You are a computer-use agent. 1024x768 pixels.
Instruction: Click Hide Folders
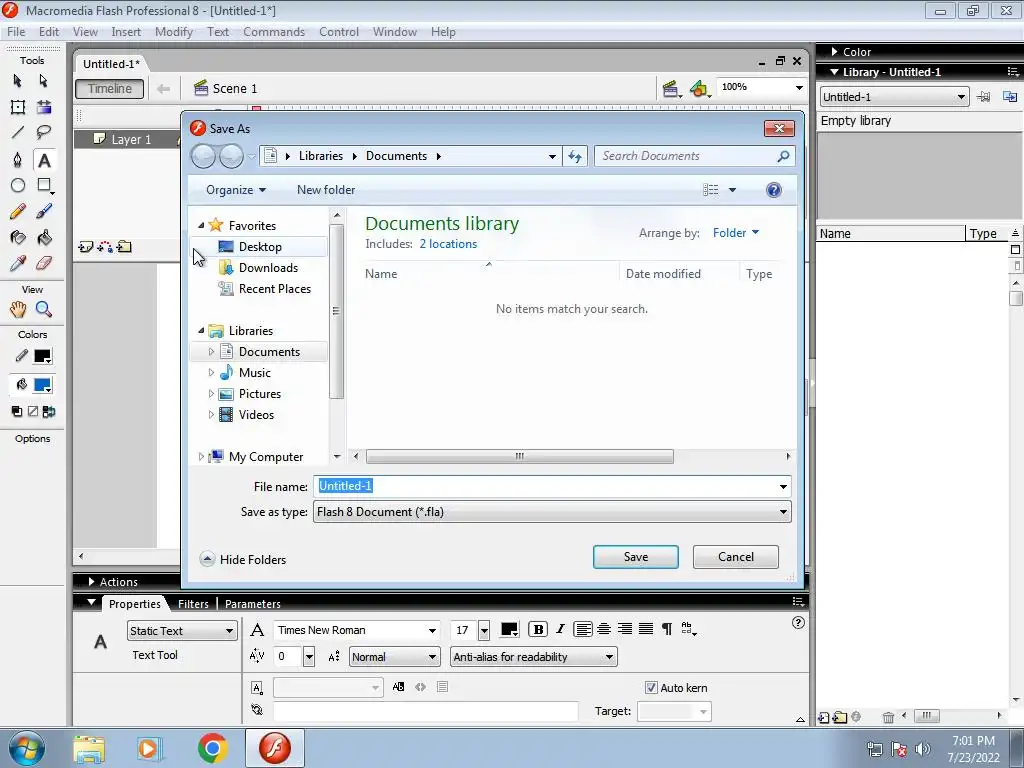coord(243,560)
